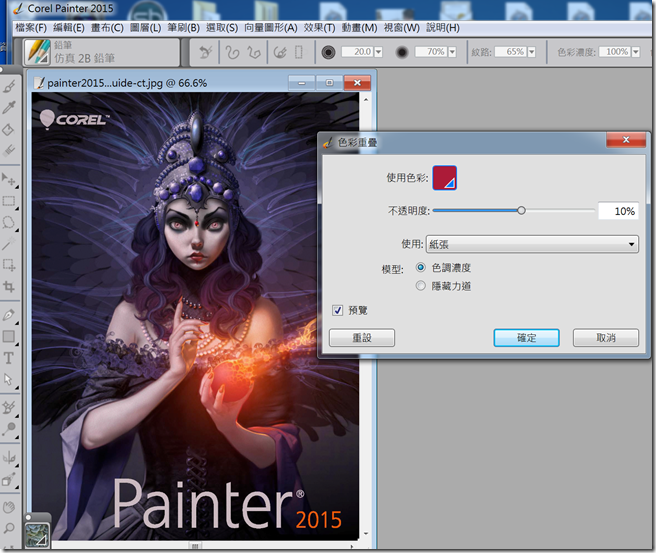Image resolution: width=656 pixels, height=553 pixels.
Task: Open the pencil brush selector icon
Action: click(x=37, y=52)
